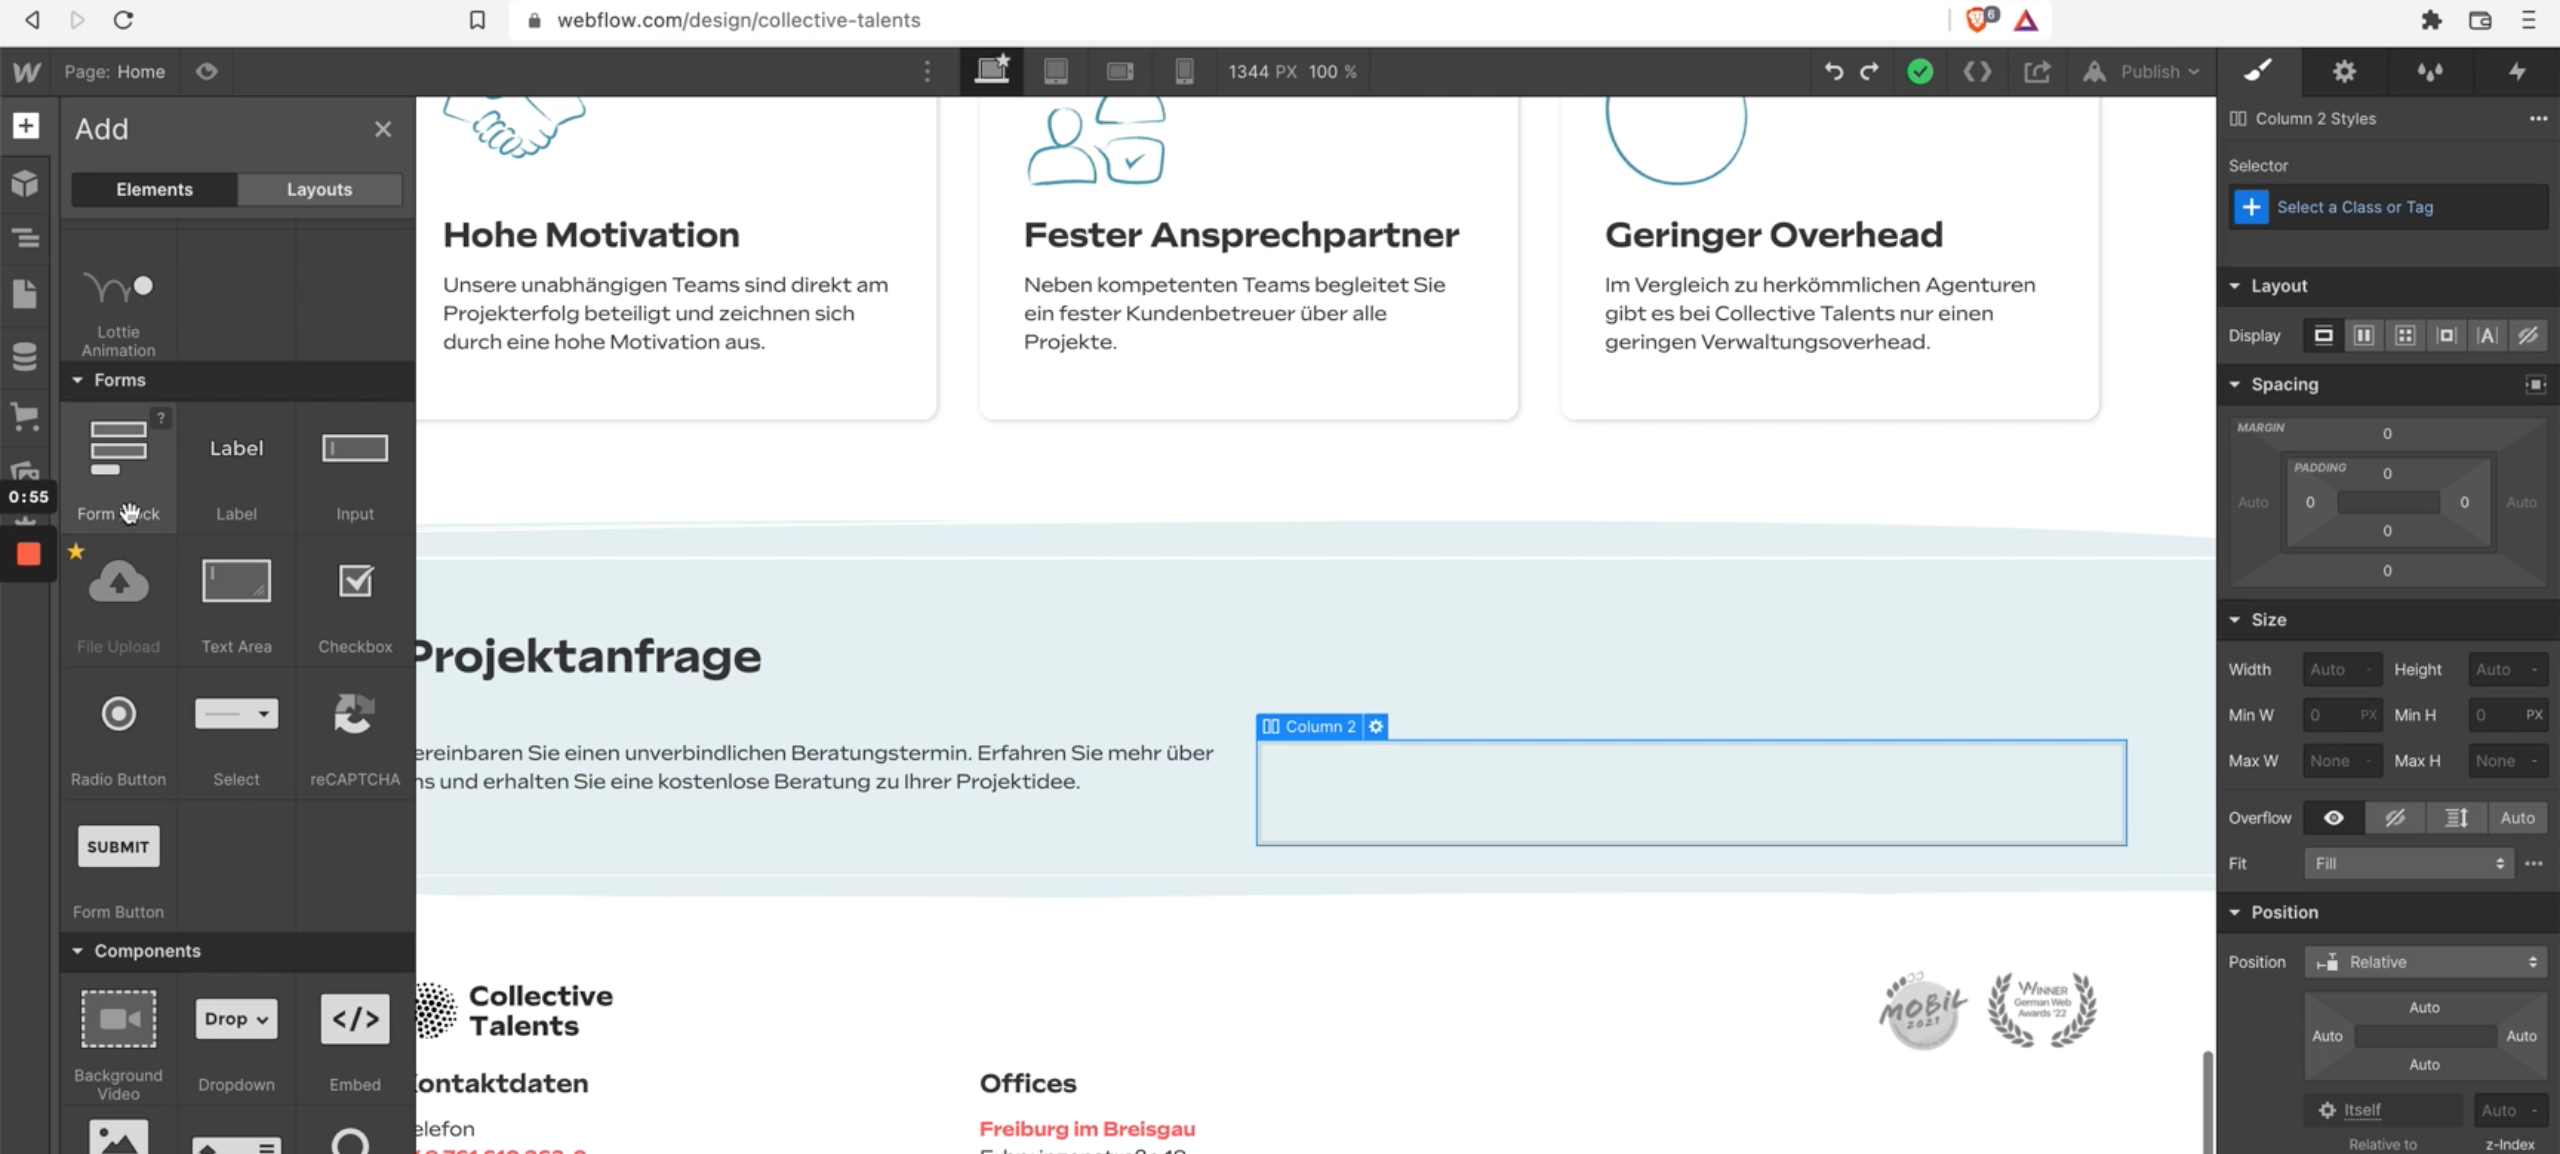The image size is (2560, 1154).
Task: Set display to block
Action: point(2323,335)
